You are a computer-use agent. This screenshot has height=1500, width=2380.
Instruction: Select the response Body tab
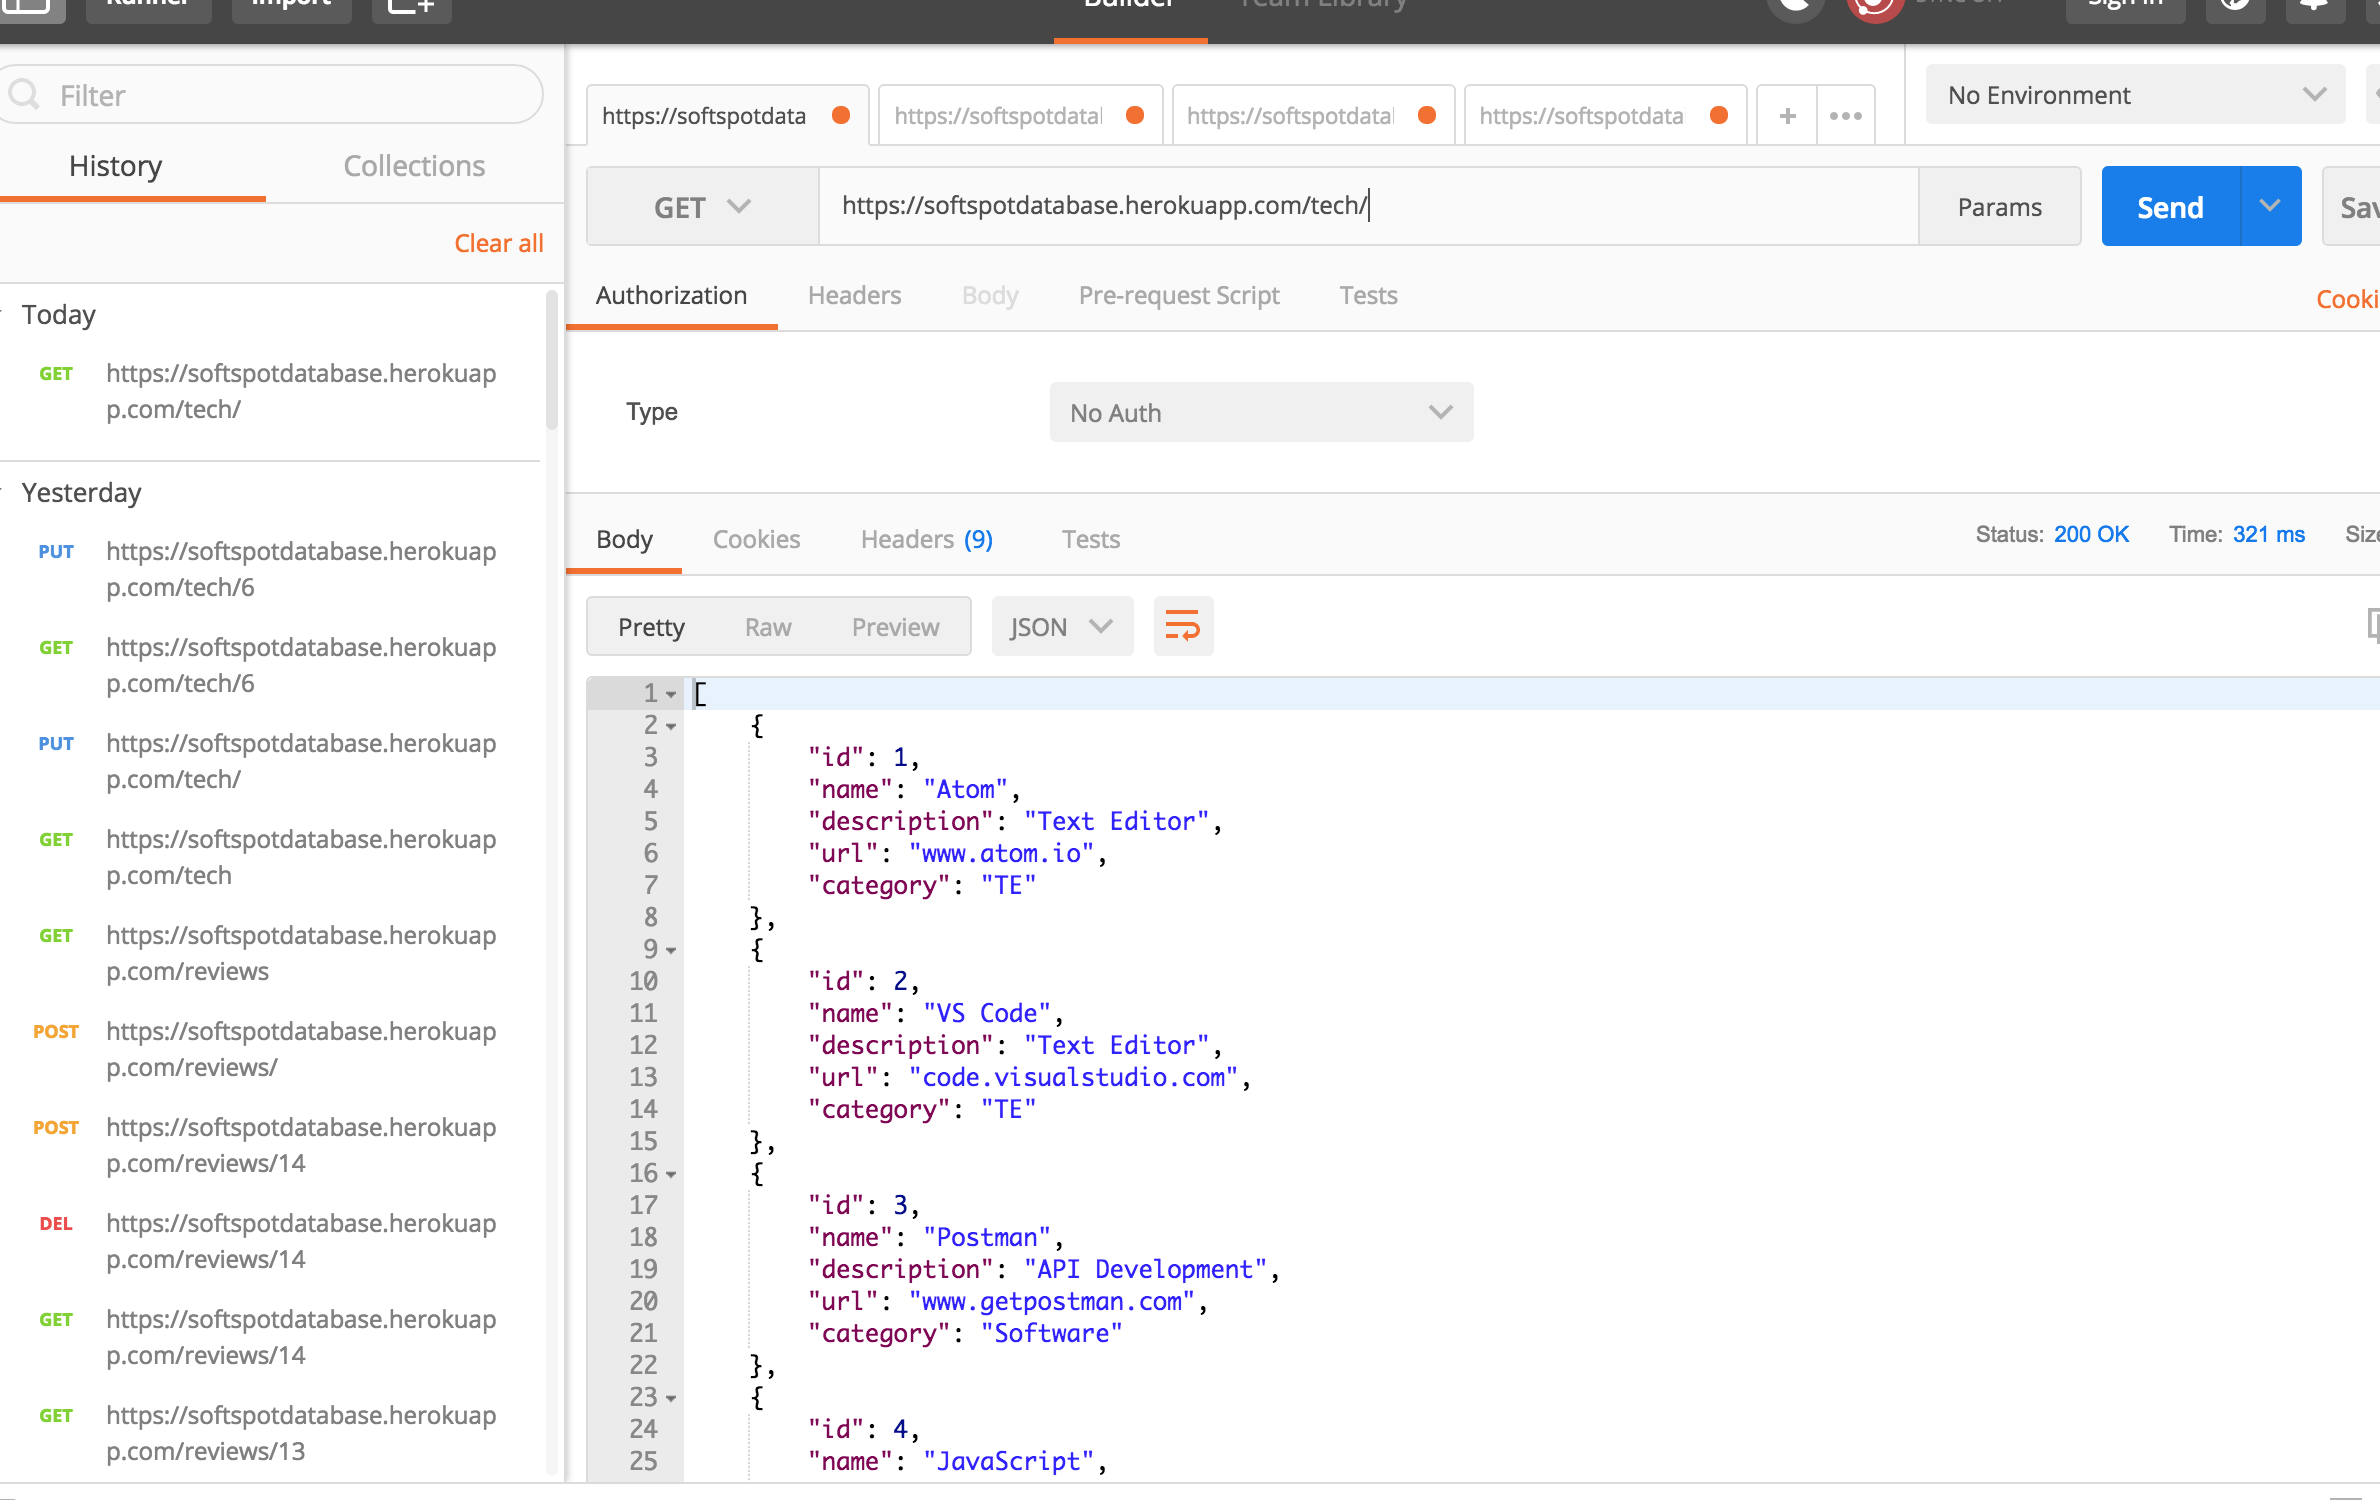click(625, 540)
